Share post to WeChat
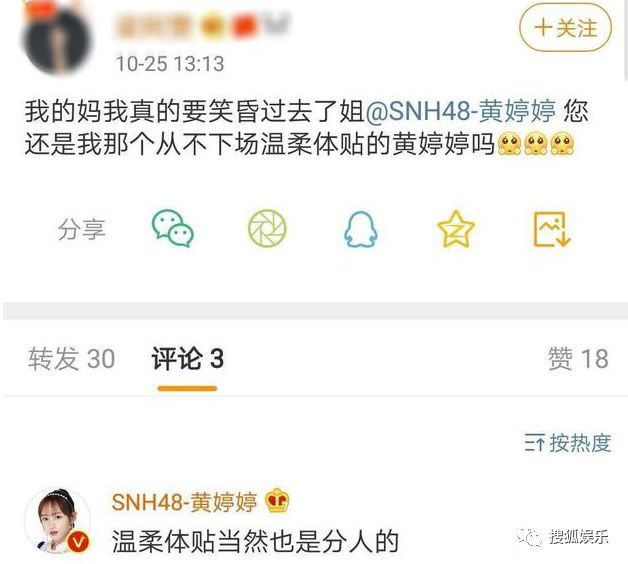 click(x=173, y=228)
